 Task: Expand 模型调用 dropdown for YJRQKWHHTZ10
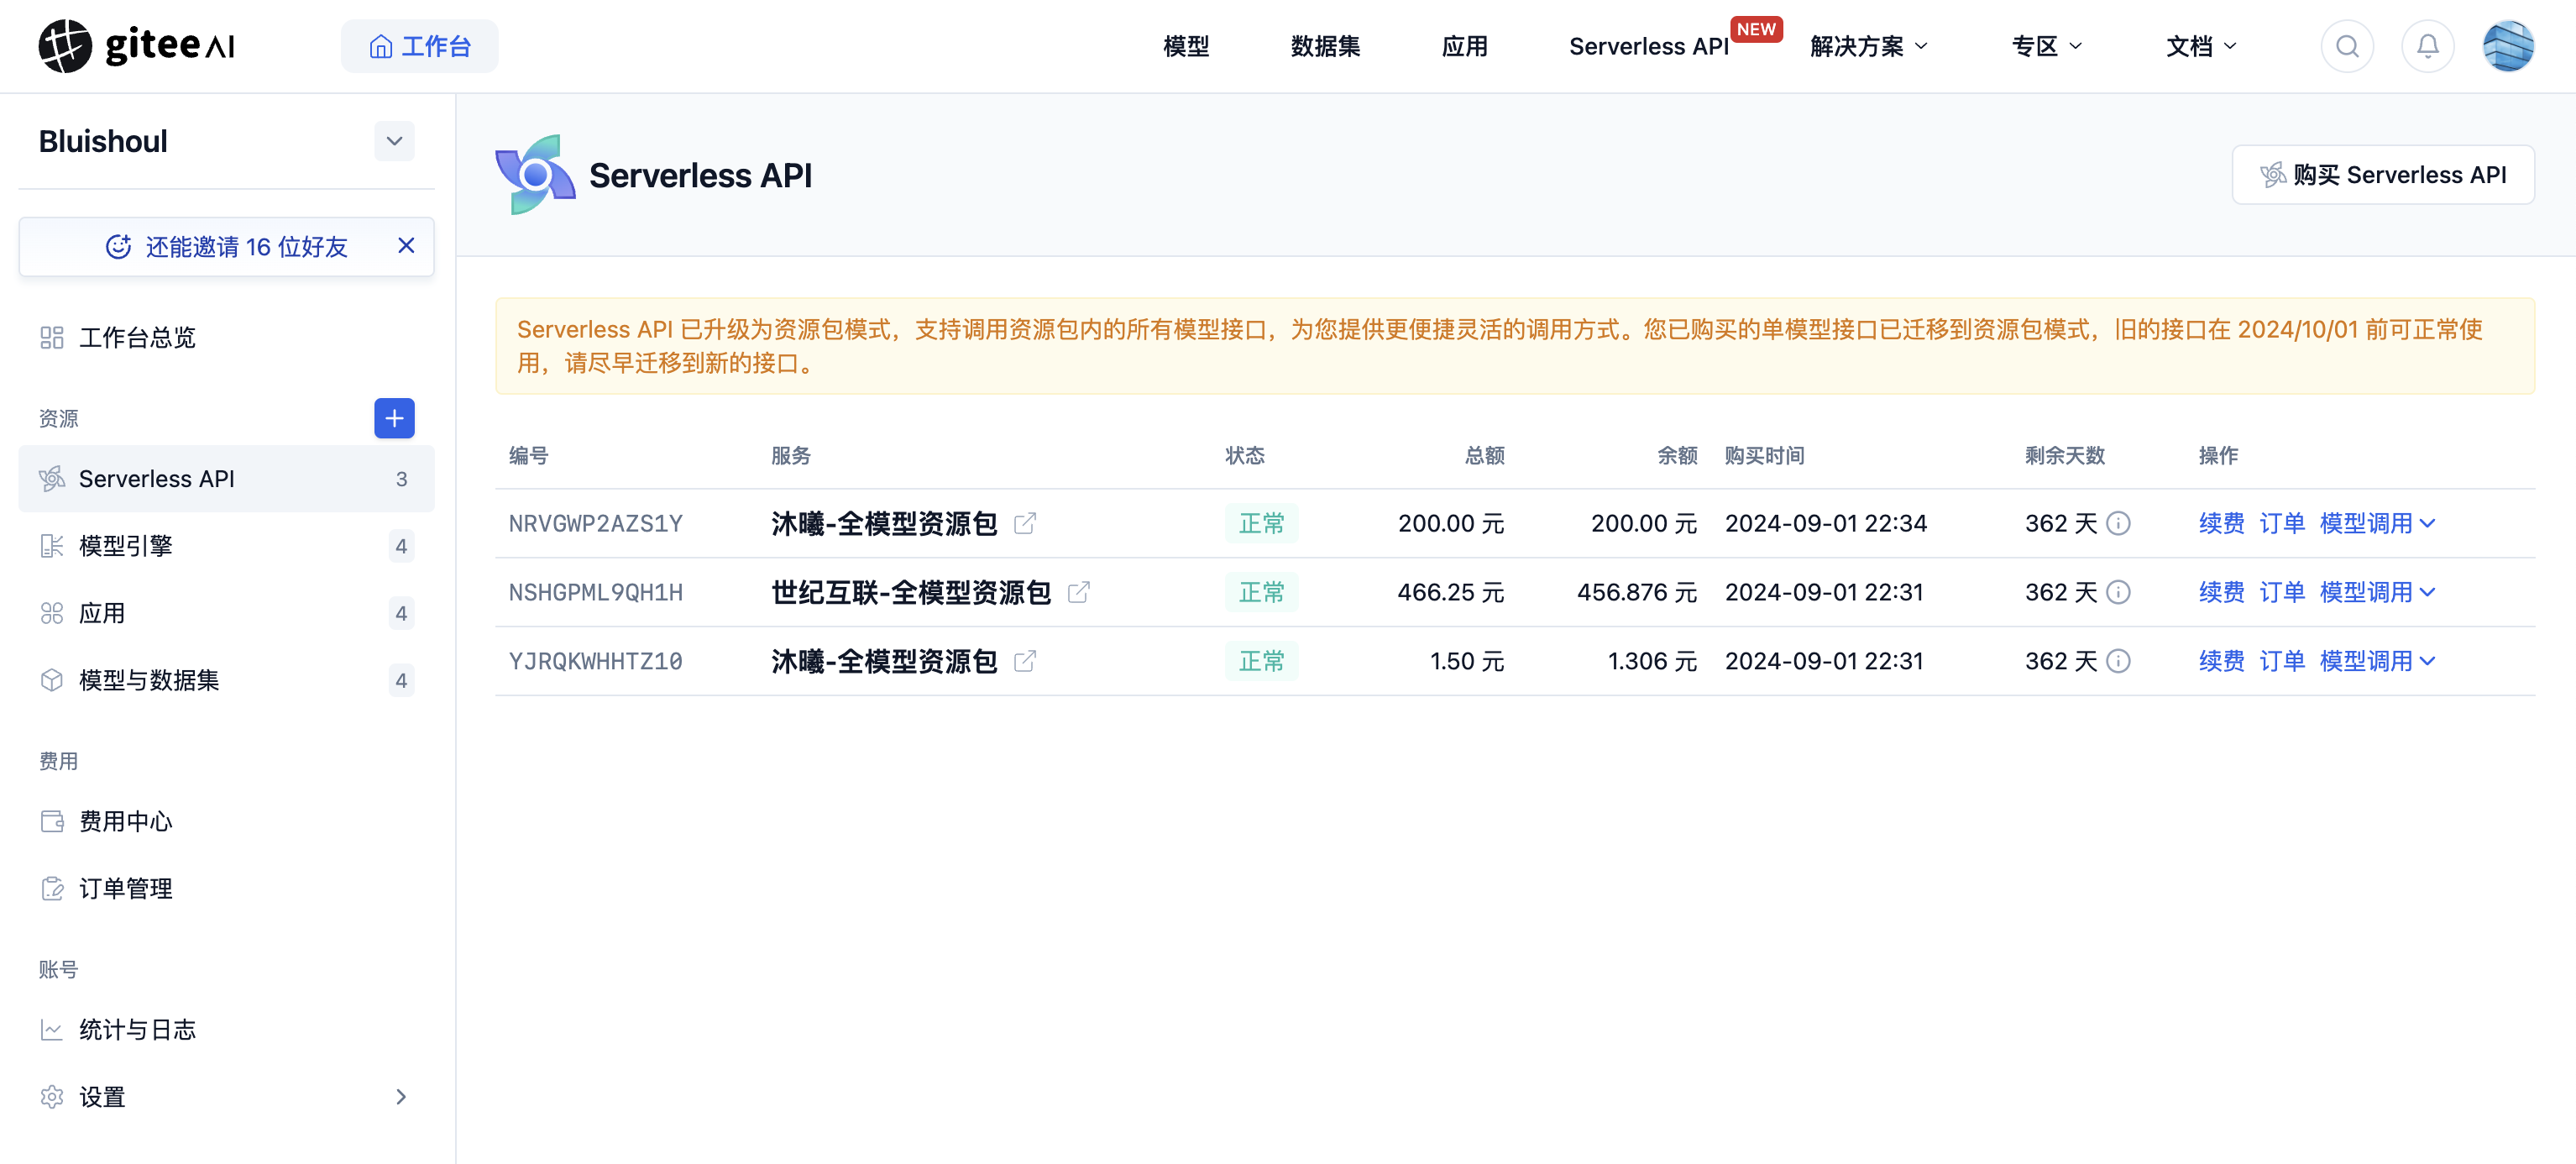(x=2377, y=661)
